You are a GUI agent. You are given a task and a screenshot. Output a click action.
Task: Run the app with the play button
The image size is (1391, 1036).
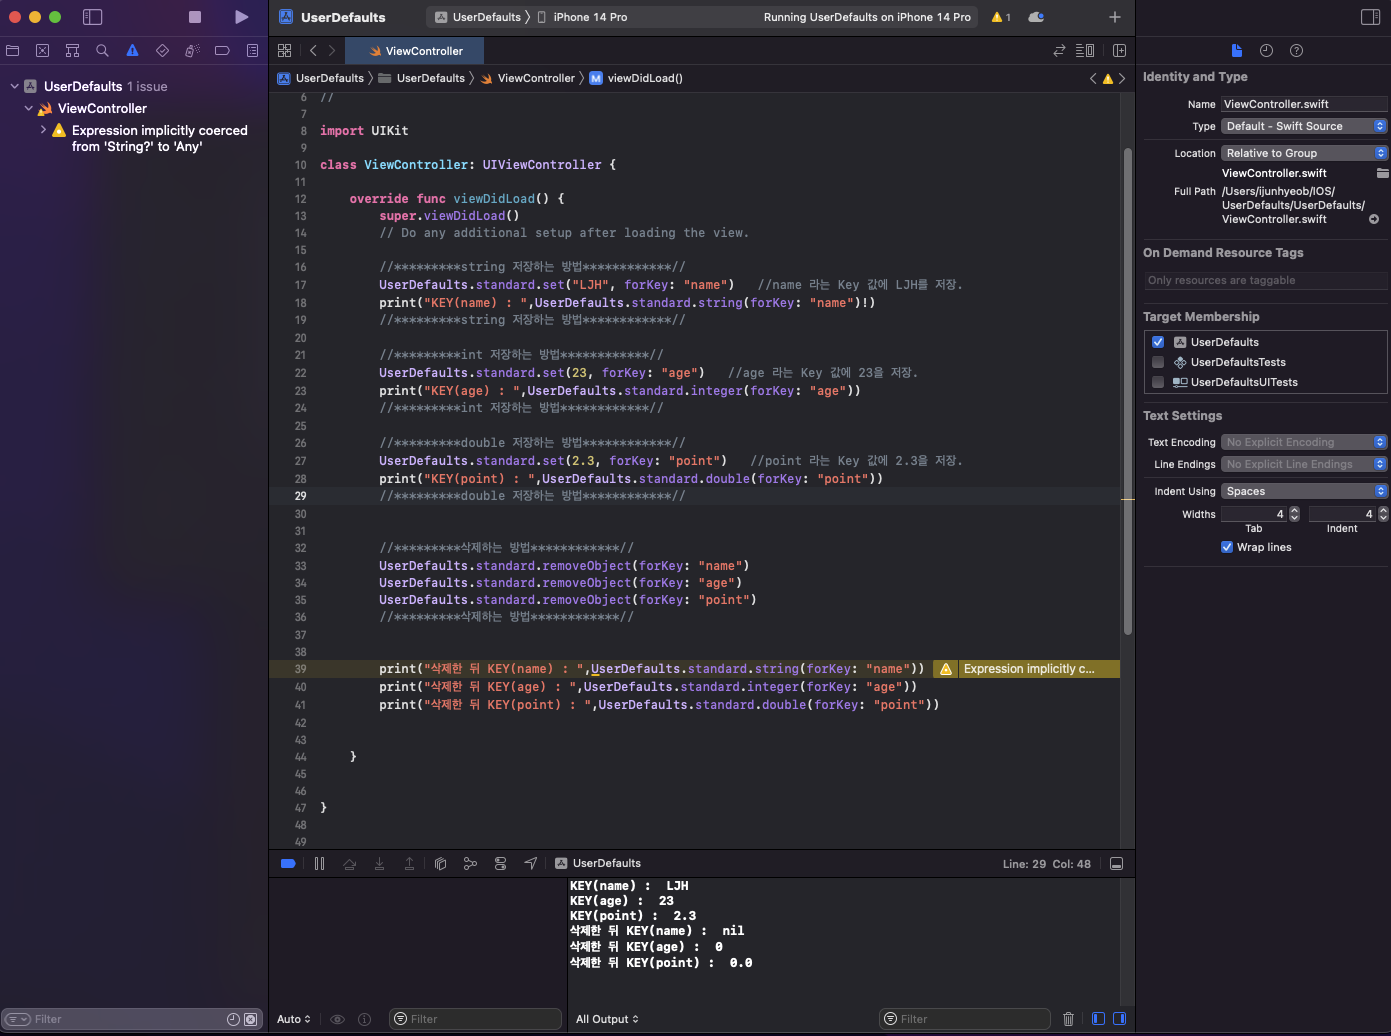click(x=241, y=17)
